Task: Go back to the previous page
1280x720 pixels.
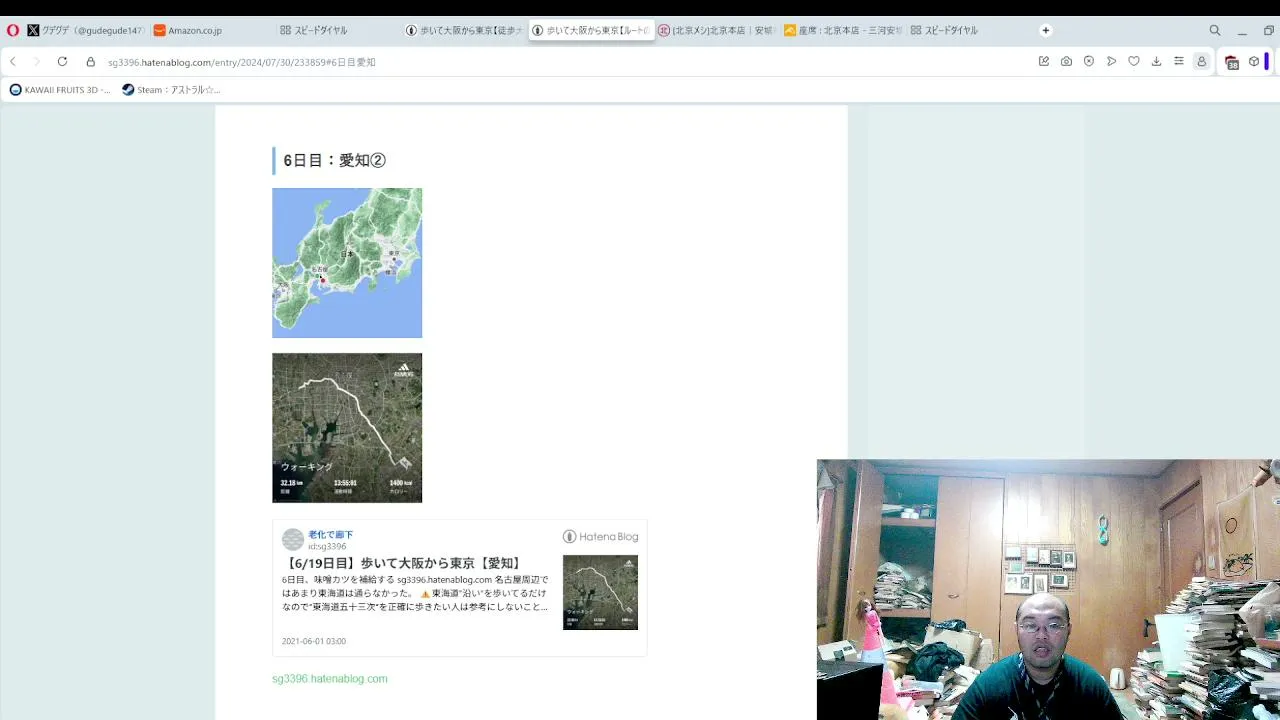Action: tap(13, 62)
